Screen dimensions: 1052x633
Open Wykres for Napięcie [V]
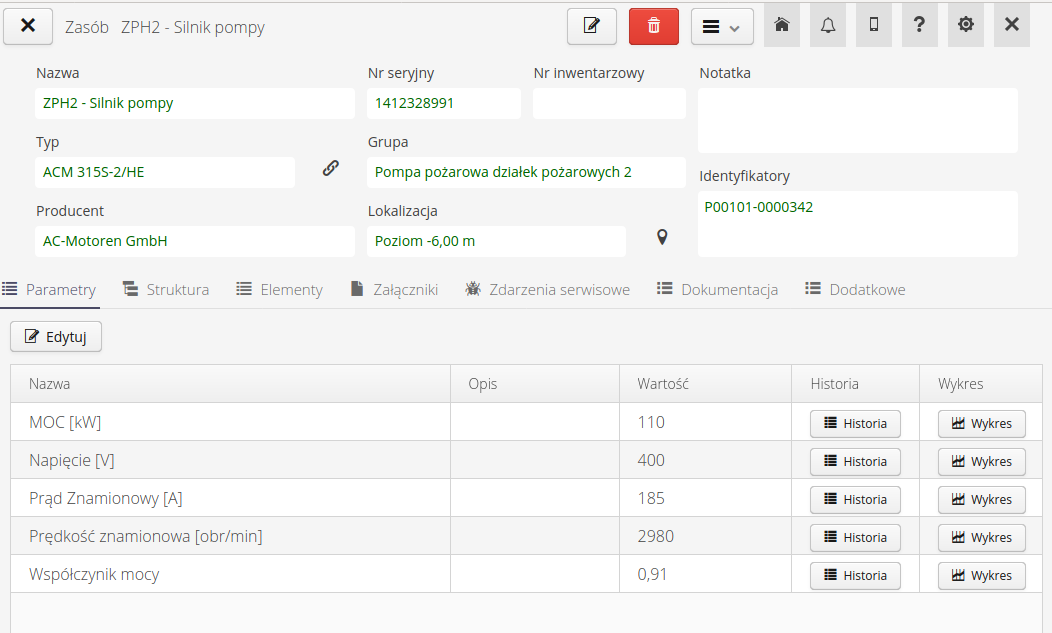[x=981, y=462]
